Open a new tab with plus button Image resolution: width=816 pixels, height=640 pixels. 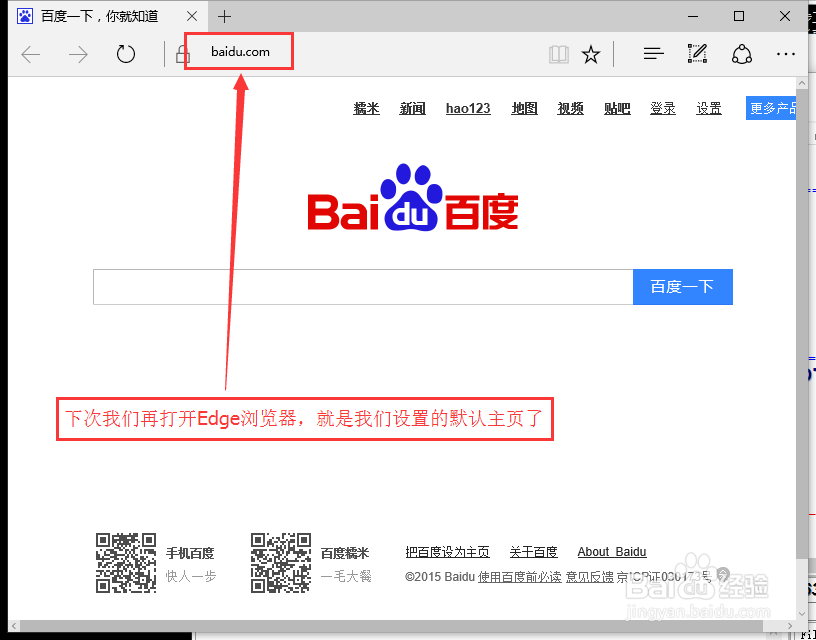click(x=224, y=17)
